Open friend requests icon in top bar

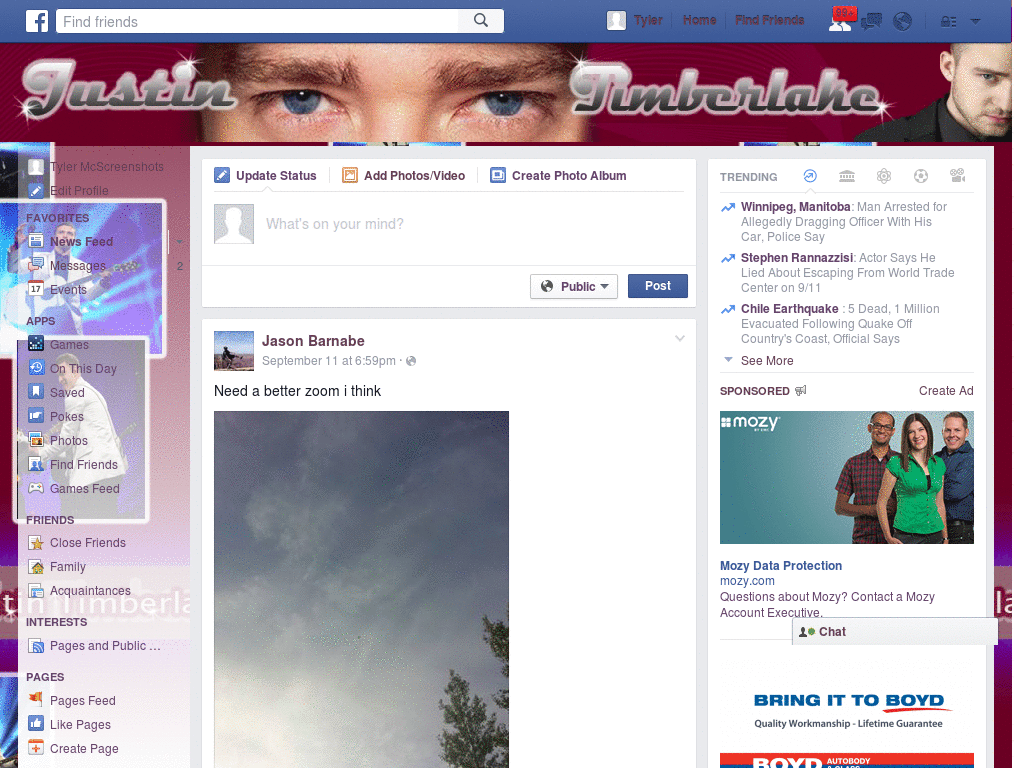click(840, 22)
